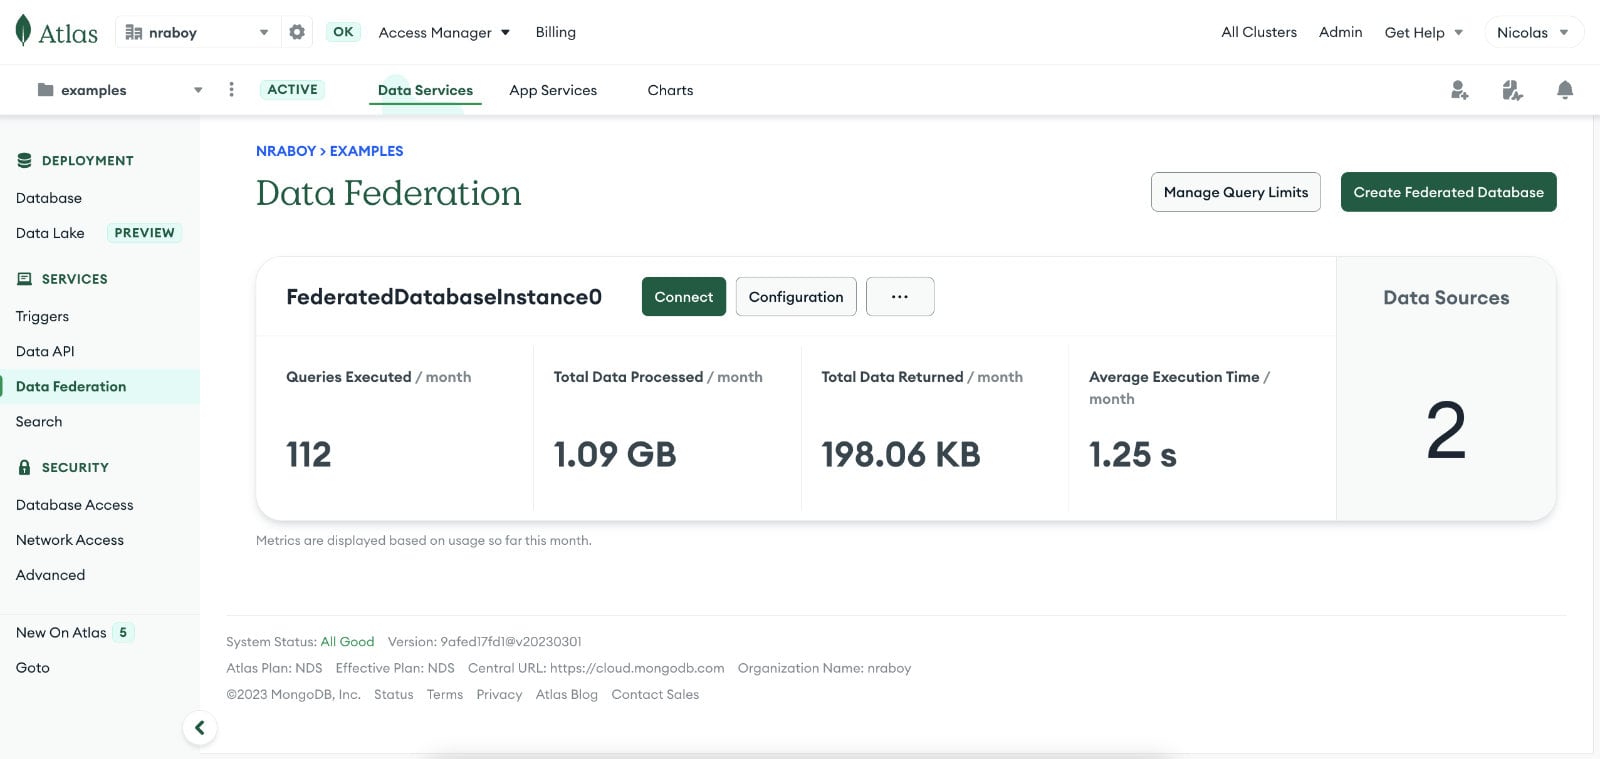
Task: Open the footer Contact Sales link
Action: (x=655, y=694)
